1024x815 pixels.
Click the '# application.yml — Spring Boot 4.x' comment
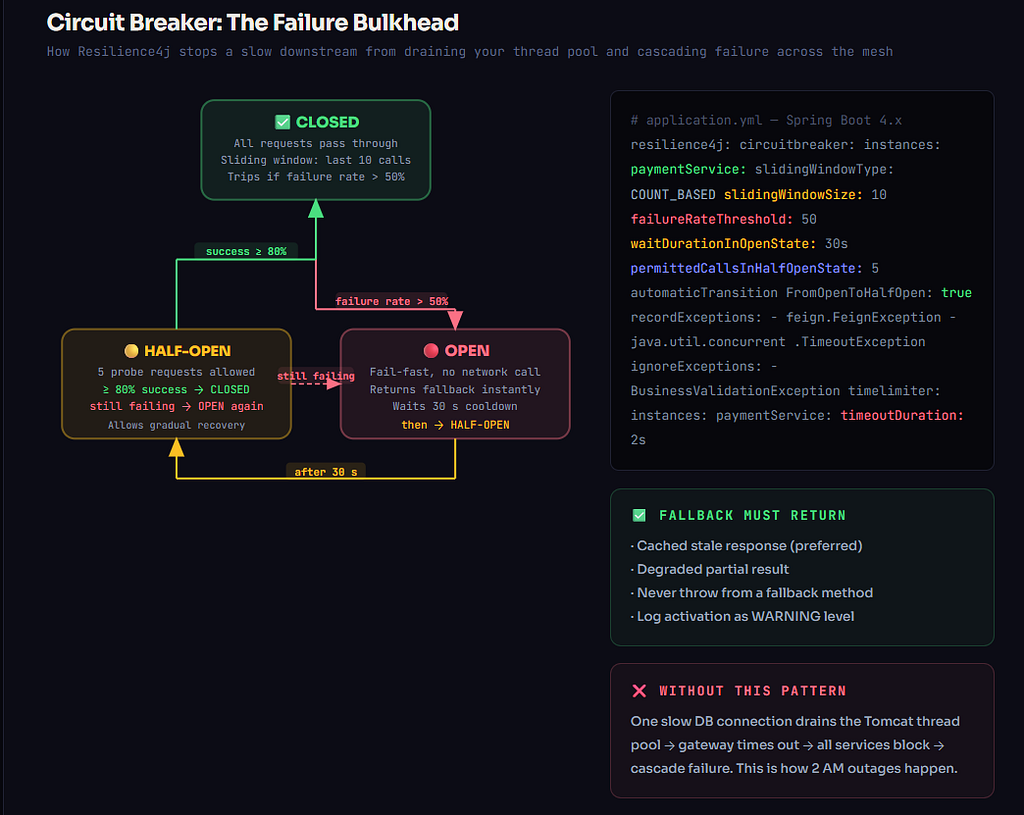(x=766, y=120)
